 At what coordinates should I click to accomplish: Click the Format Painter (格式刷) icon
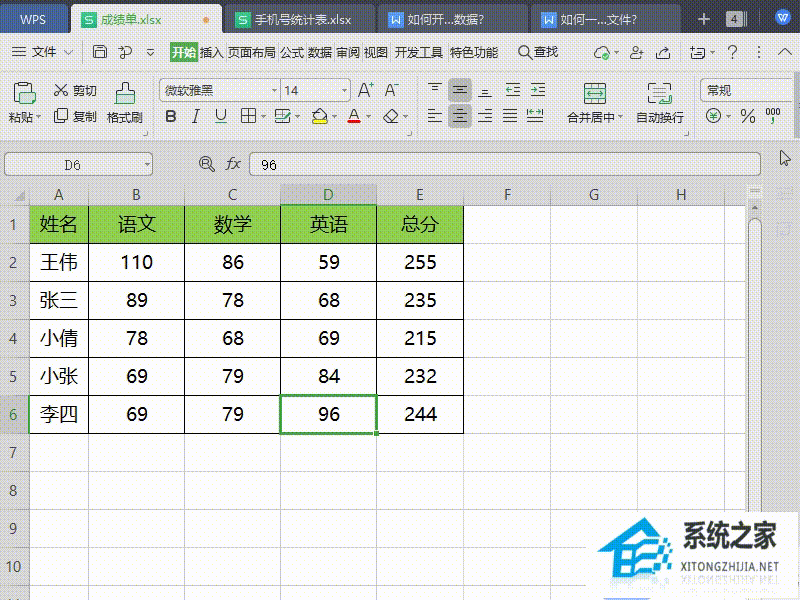click(x=125, y=93)
